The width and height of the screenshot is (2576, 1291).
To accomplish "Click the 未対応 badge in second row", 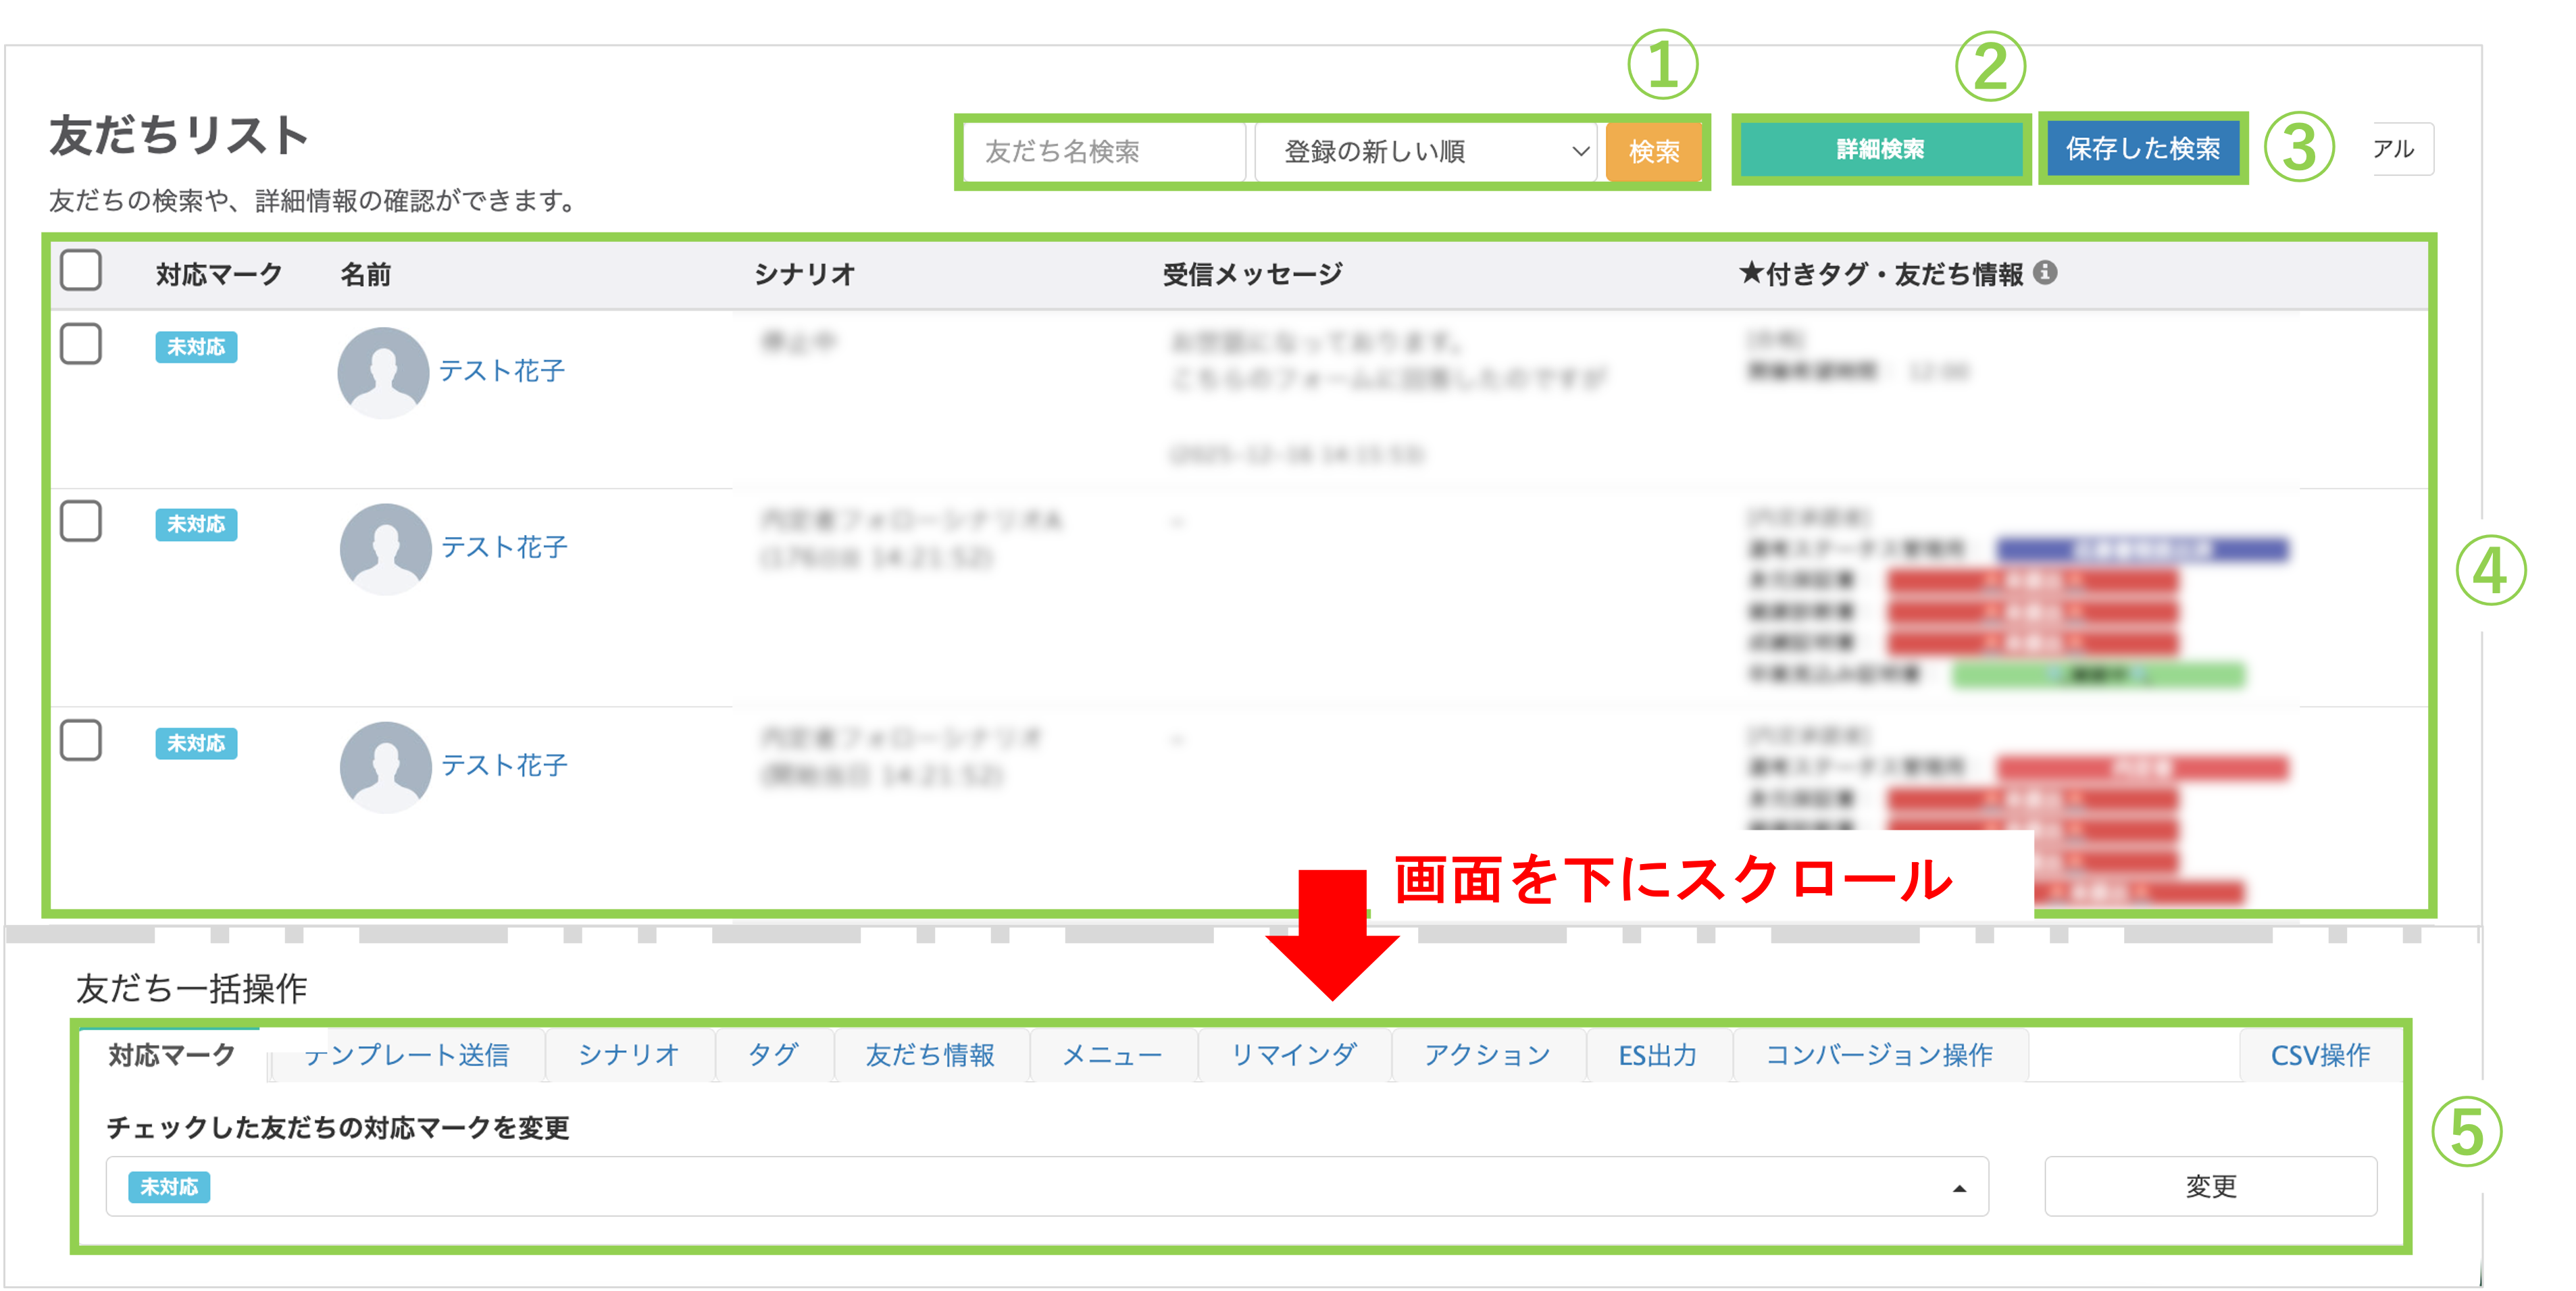I will coord(196,524).
